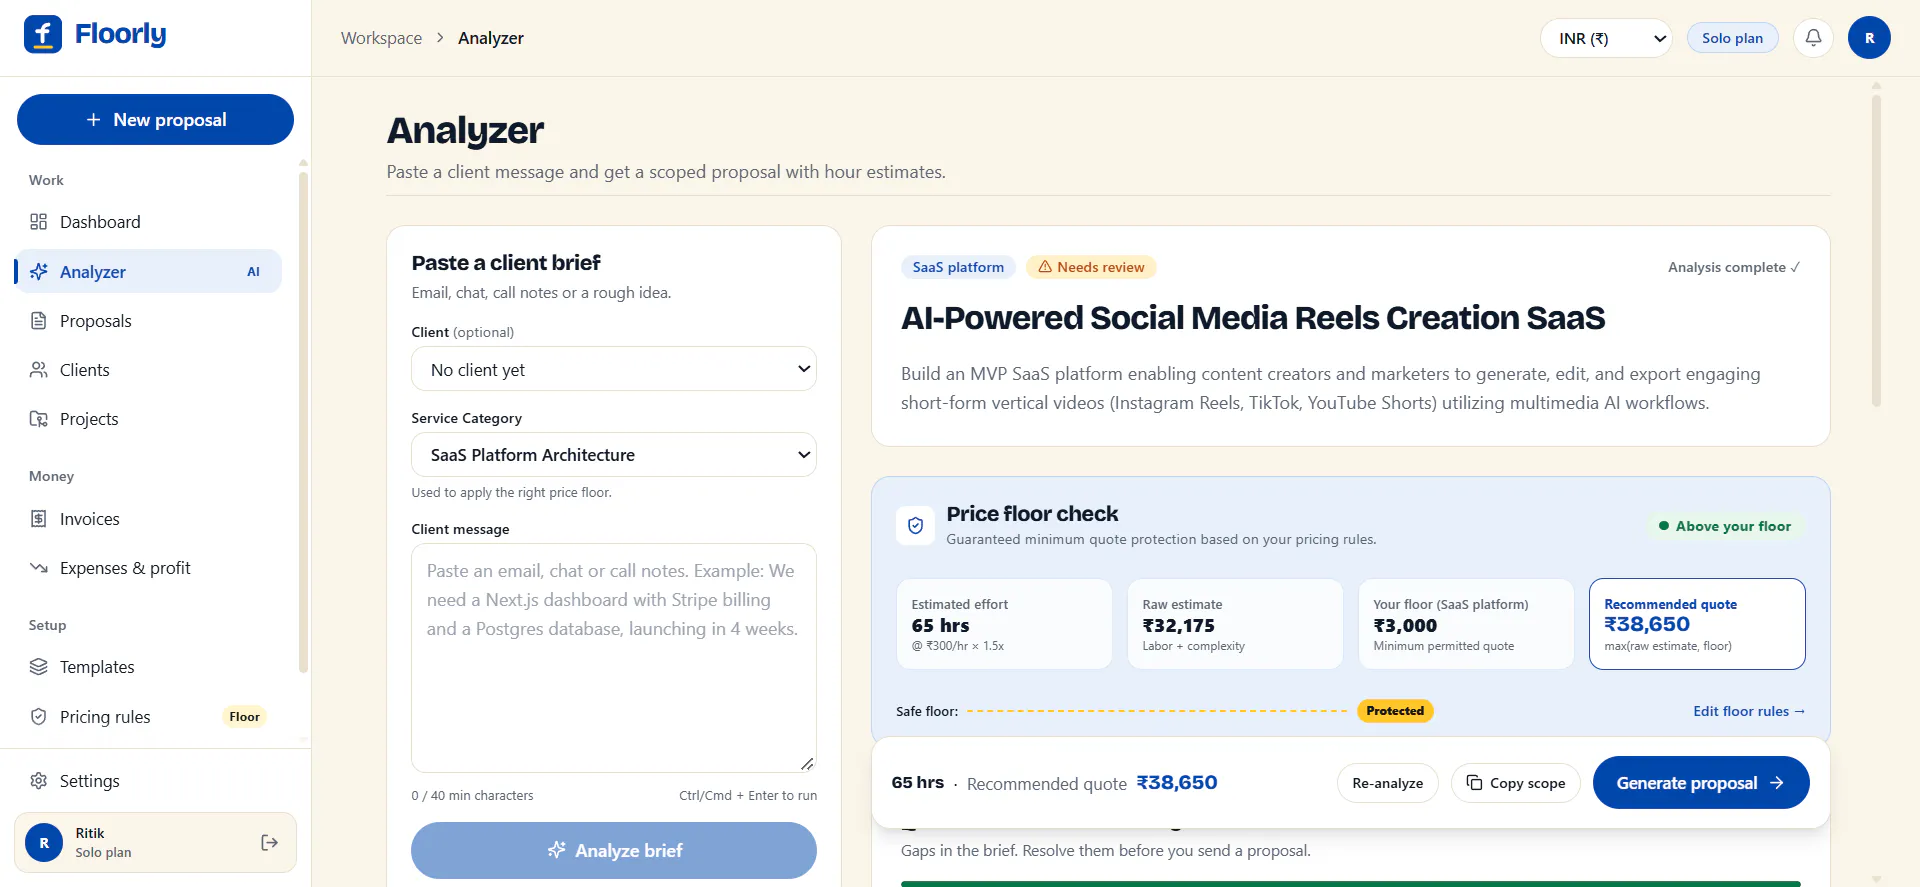Click the shield icon in Price floor check
This screenshot has width=1920, height=887.
click(915, 526)
